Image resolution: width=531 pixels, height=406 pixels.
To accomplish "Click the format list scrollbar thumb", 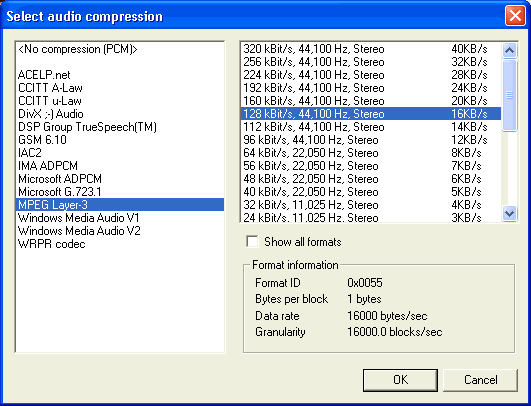I will [509, 95].
